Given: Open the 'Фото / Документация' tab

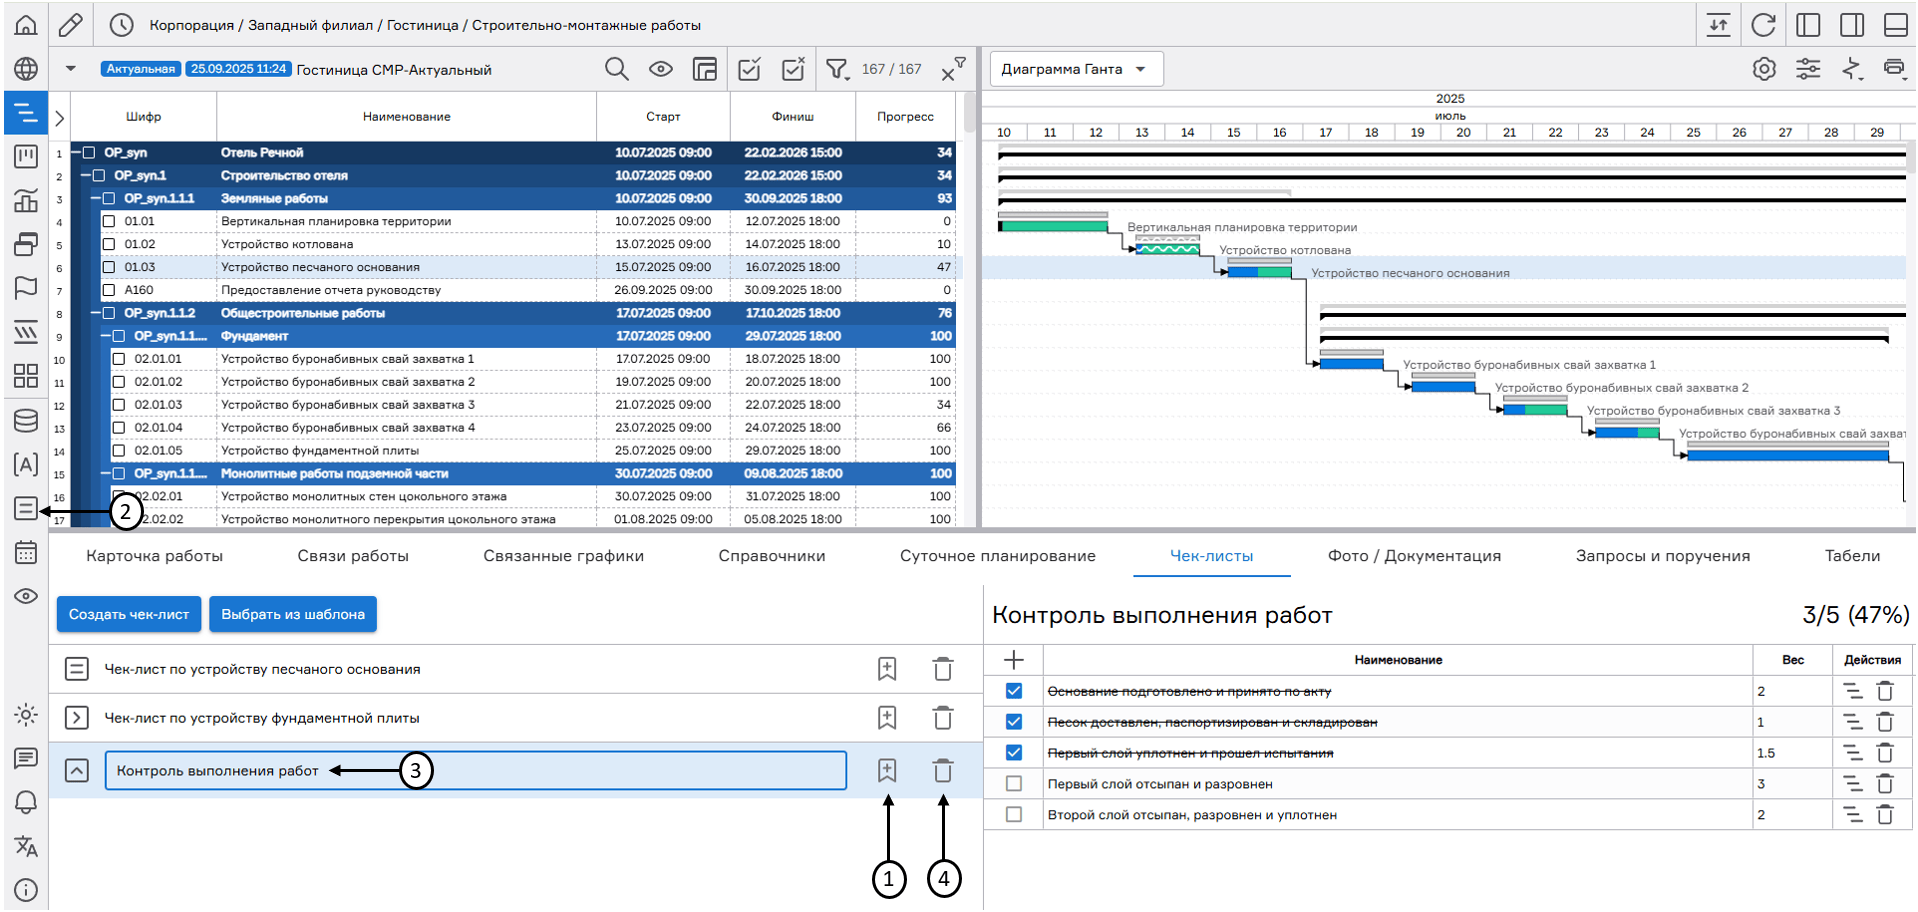Looking at the screenshot, I should tap(1414, 556).
